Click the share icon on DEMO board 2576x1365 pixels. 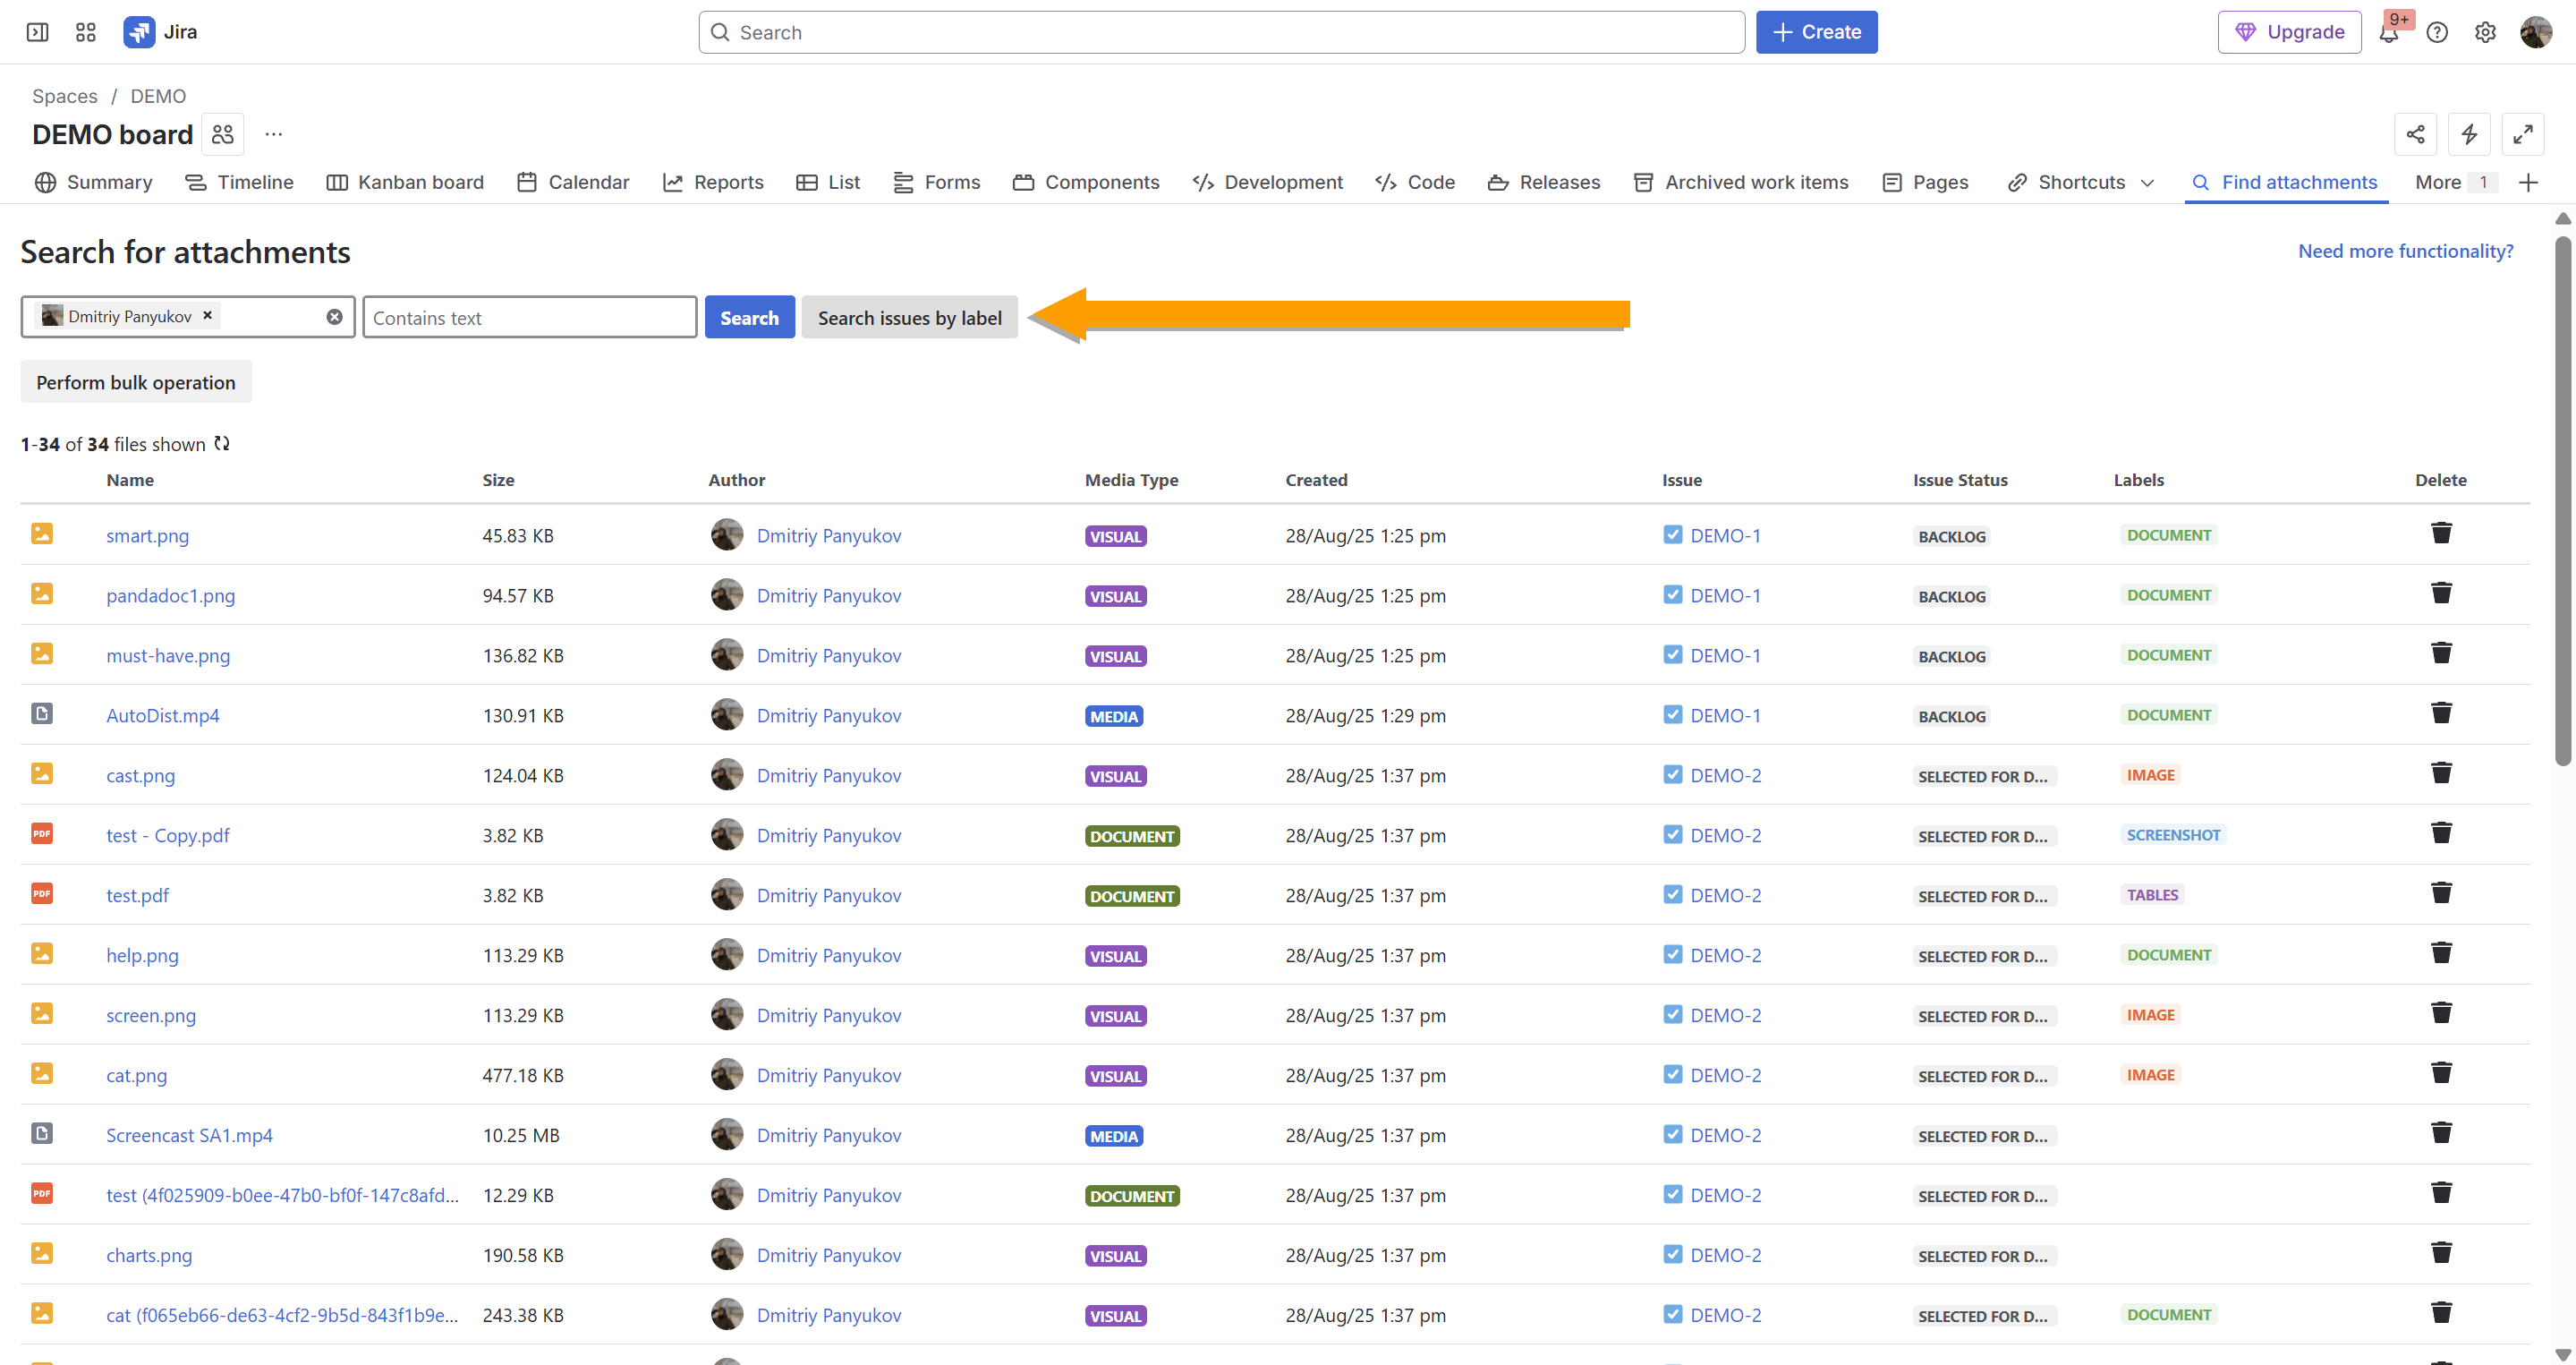(x=2415, y=134)
